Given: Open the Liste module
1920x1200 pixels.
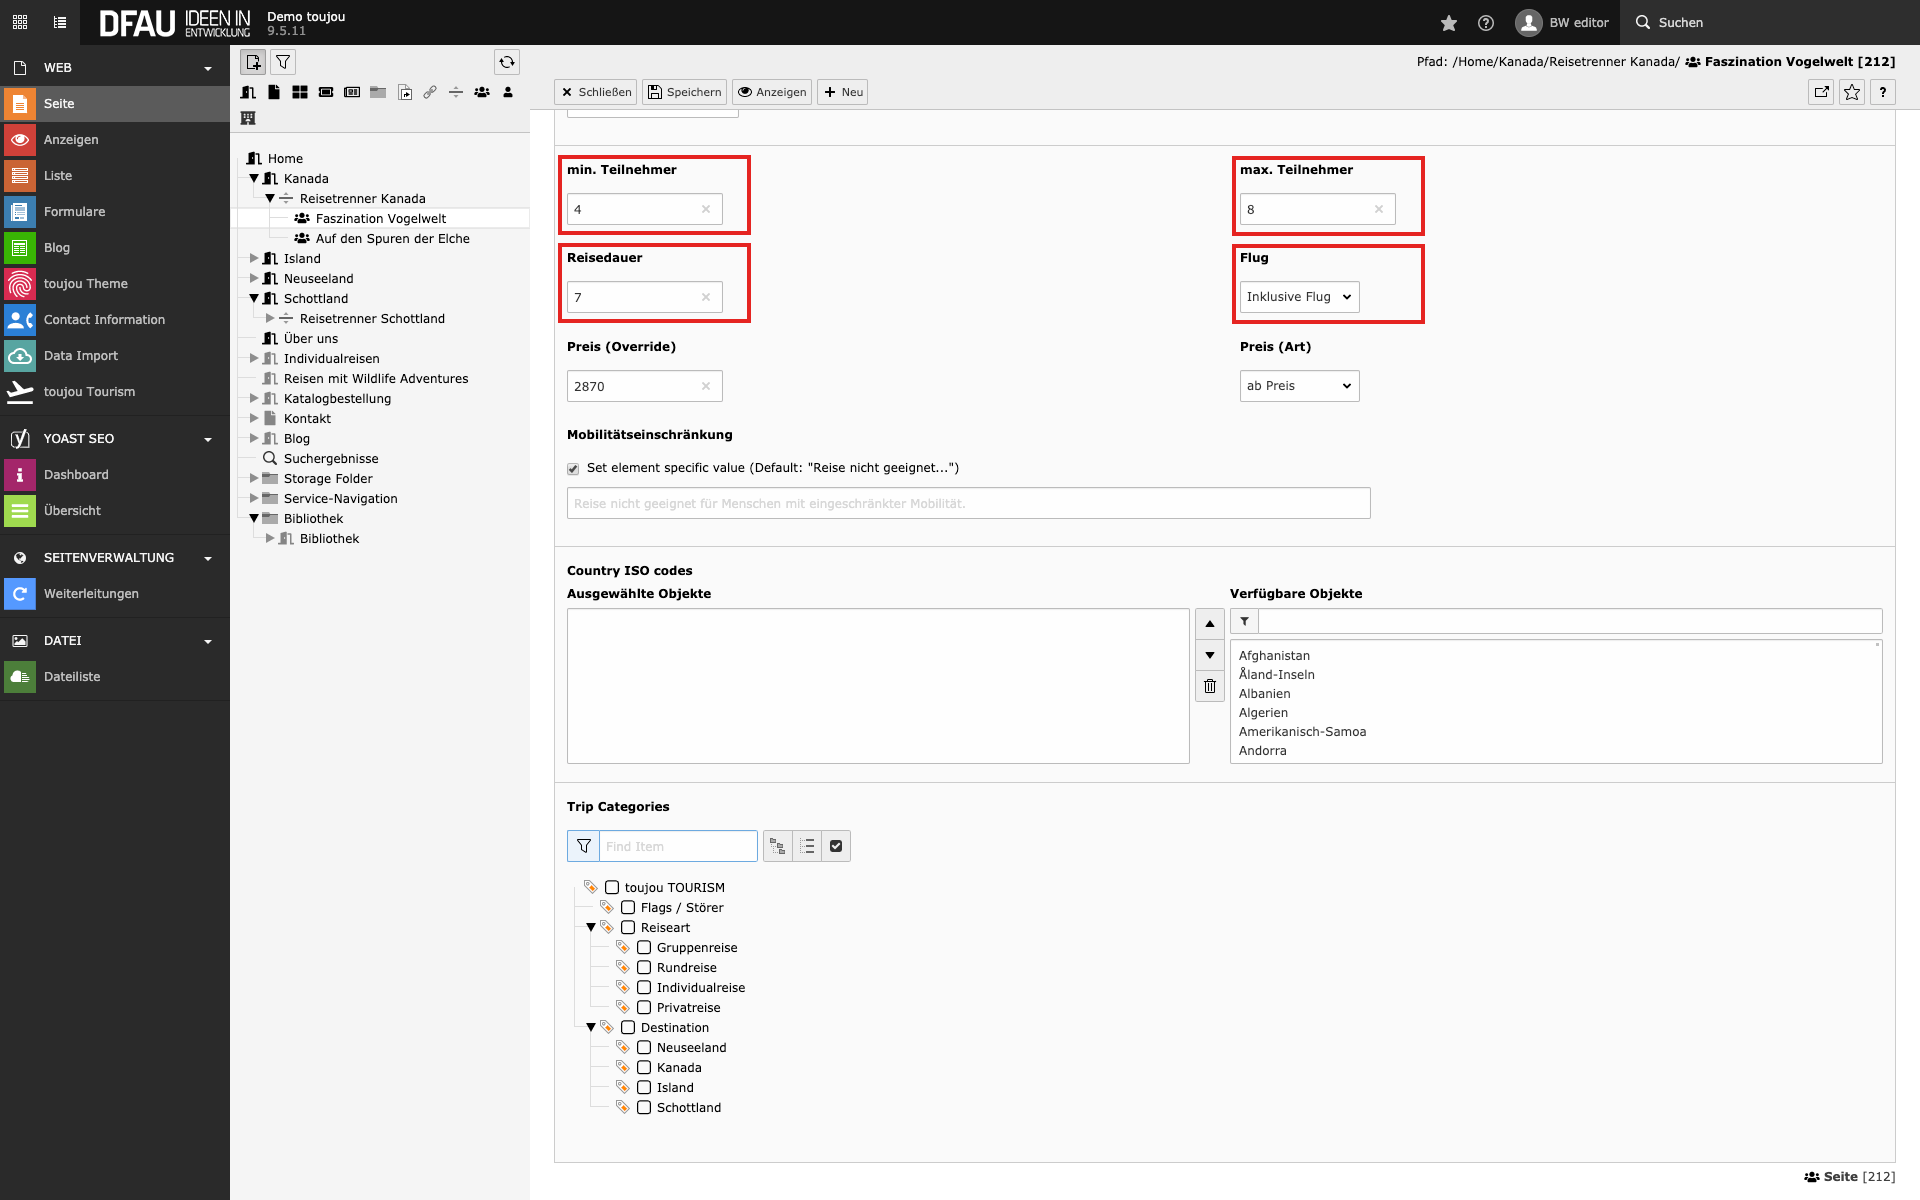Looking at the screenshot, I should coord(58,176).
